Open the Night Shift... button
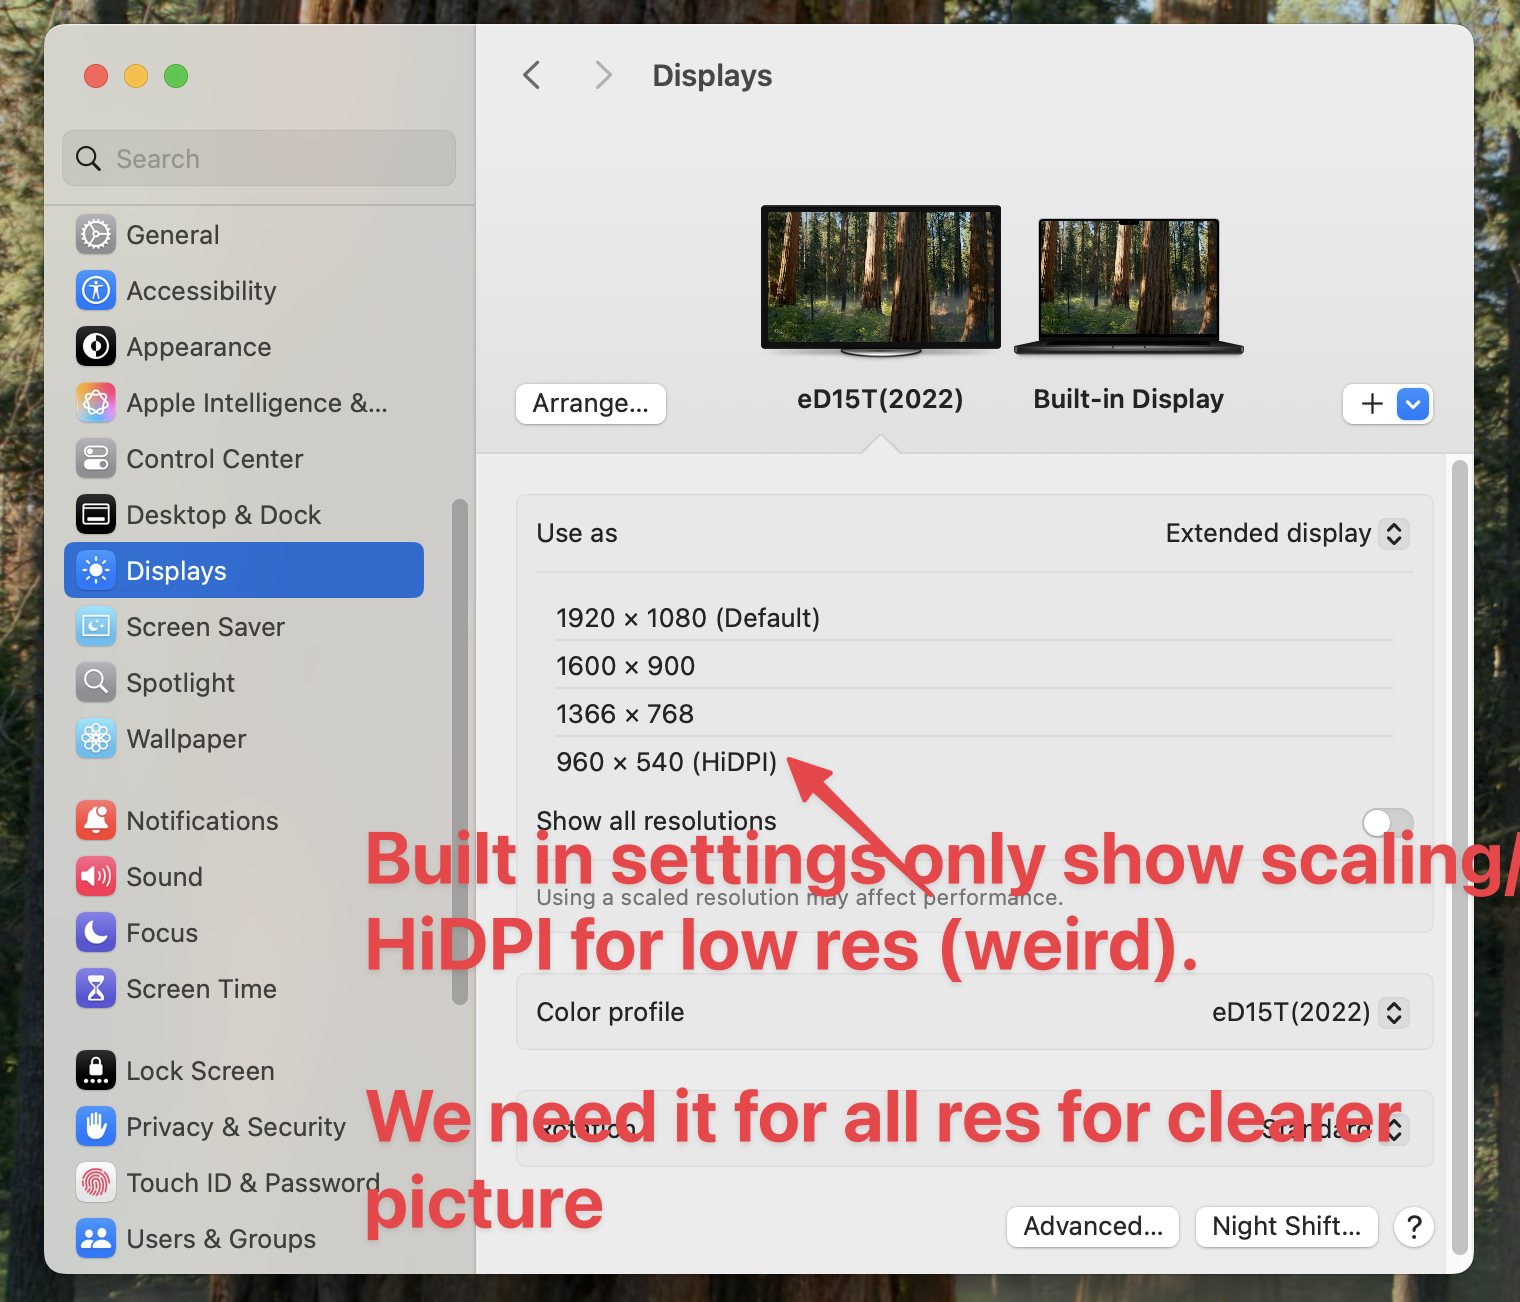 tap(1286, 1226)
